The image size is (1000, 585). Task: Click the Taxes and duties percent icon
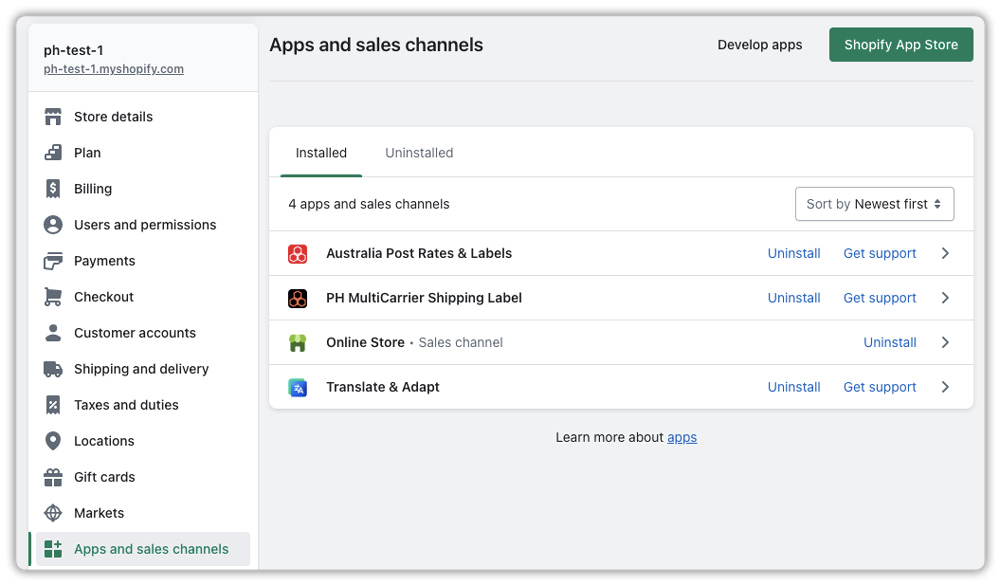click(x=53, y=405)
